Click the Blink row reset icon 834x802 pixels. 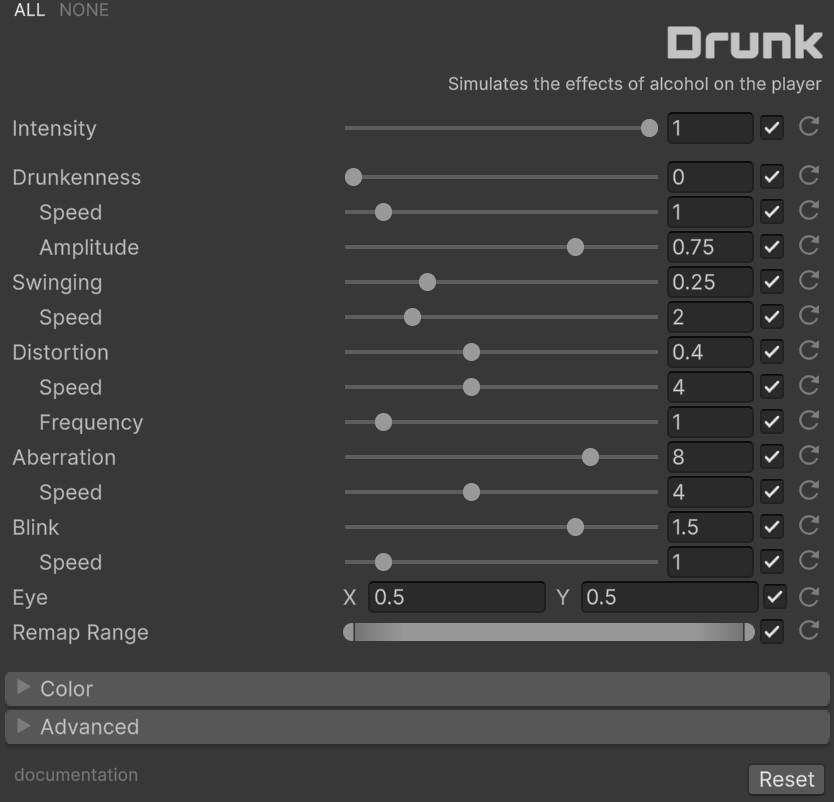point(809,526)
